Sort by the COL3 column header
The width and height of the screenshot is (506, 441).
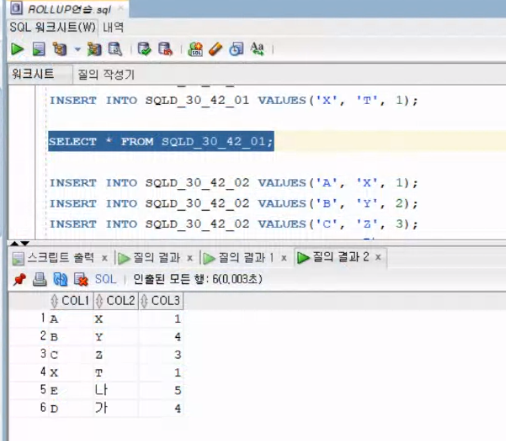pos(161,301)
